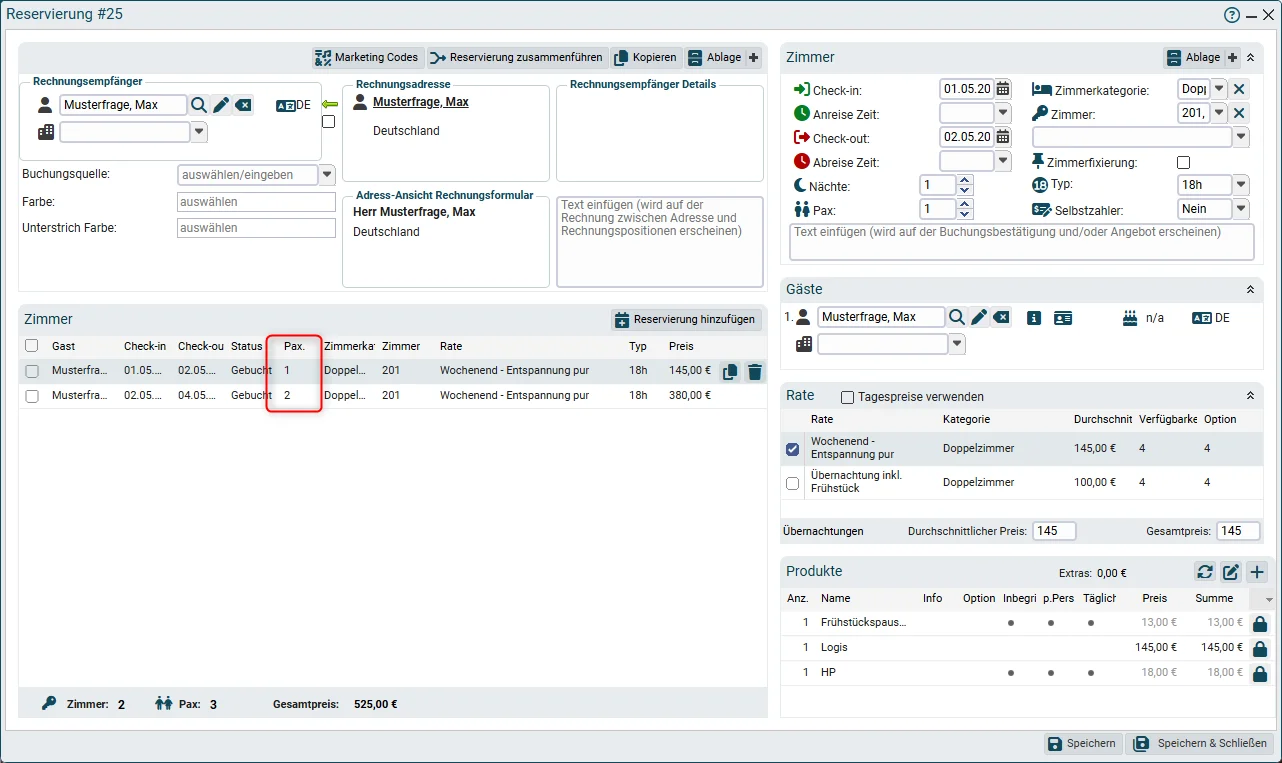The height and width of the screenshot is (763, 1282).
Task: Click the Kopieren button
Action: (x=646, y=57)
